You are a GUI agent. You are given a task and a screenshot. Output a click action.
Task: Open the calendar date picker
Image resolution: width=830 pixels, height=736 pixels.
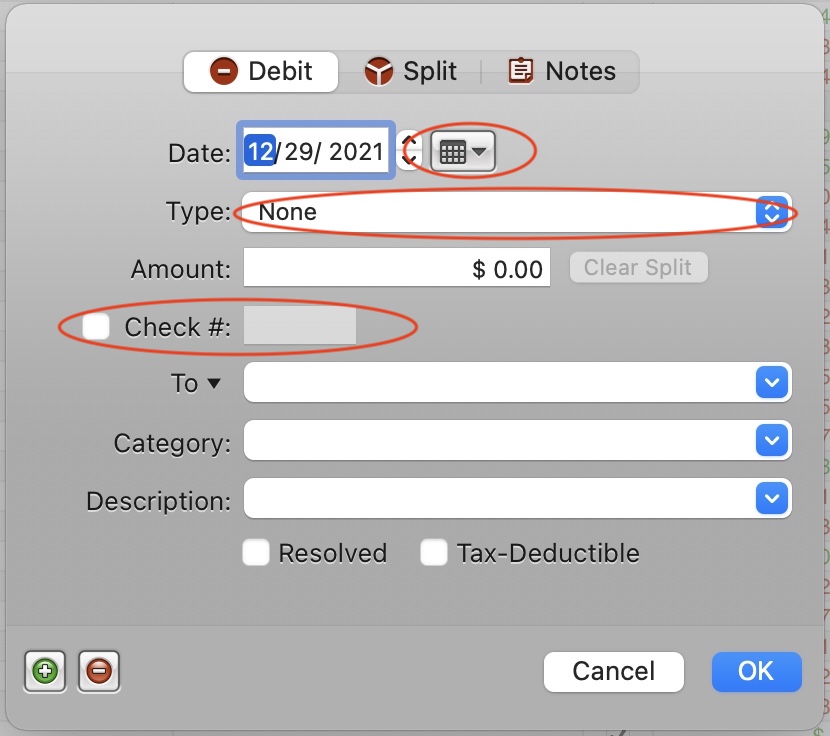(x=463, y=151)
